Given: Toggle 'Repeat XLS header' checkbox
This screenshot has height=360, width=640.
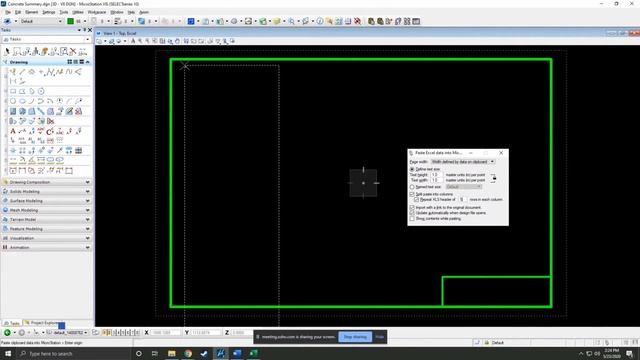Looking at the screenshot, I should click(x=416, y=200).
